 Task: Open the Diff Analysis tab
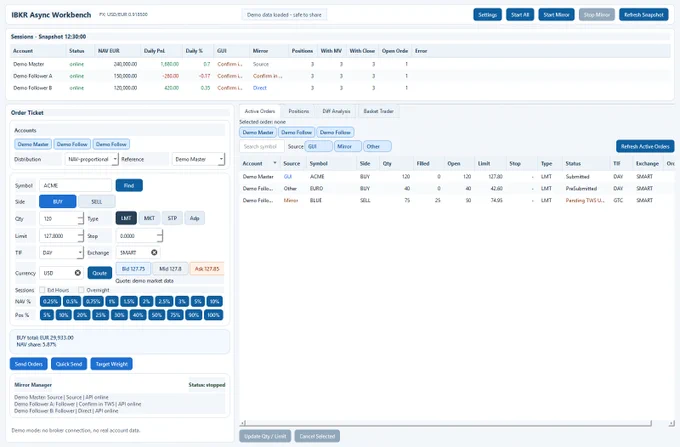336,111
